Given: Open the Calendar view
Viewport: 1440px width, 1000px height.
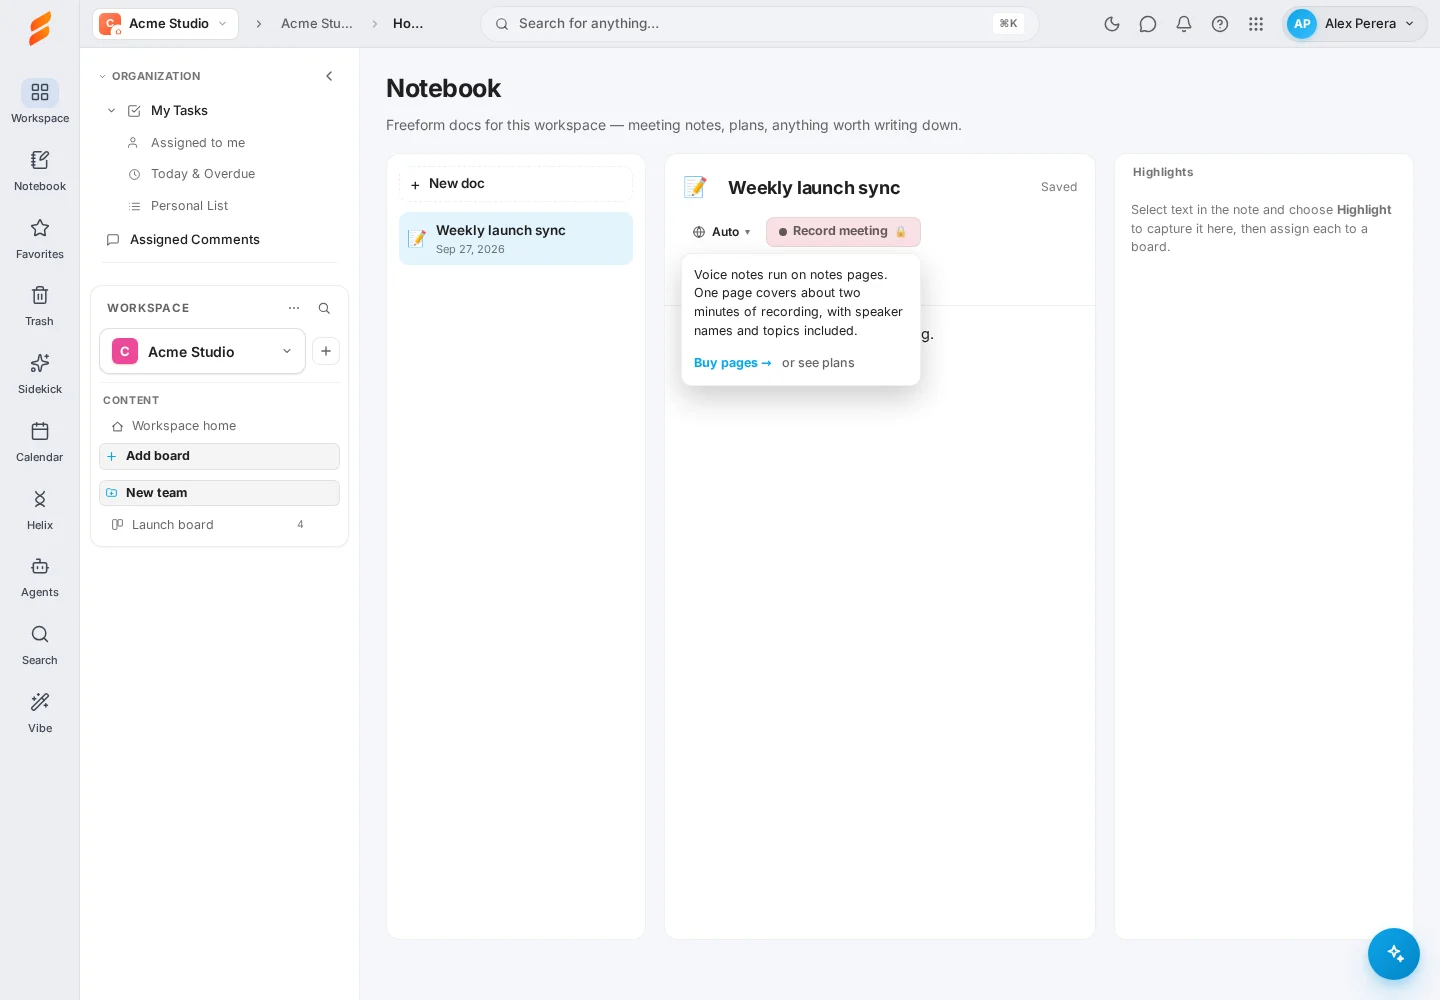Looking at the screenshot, I should pos(40,441).
